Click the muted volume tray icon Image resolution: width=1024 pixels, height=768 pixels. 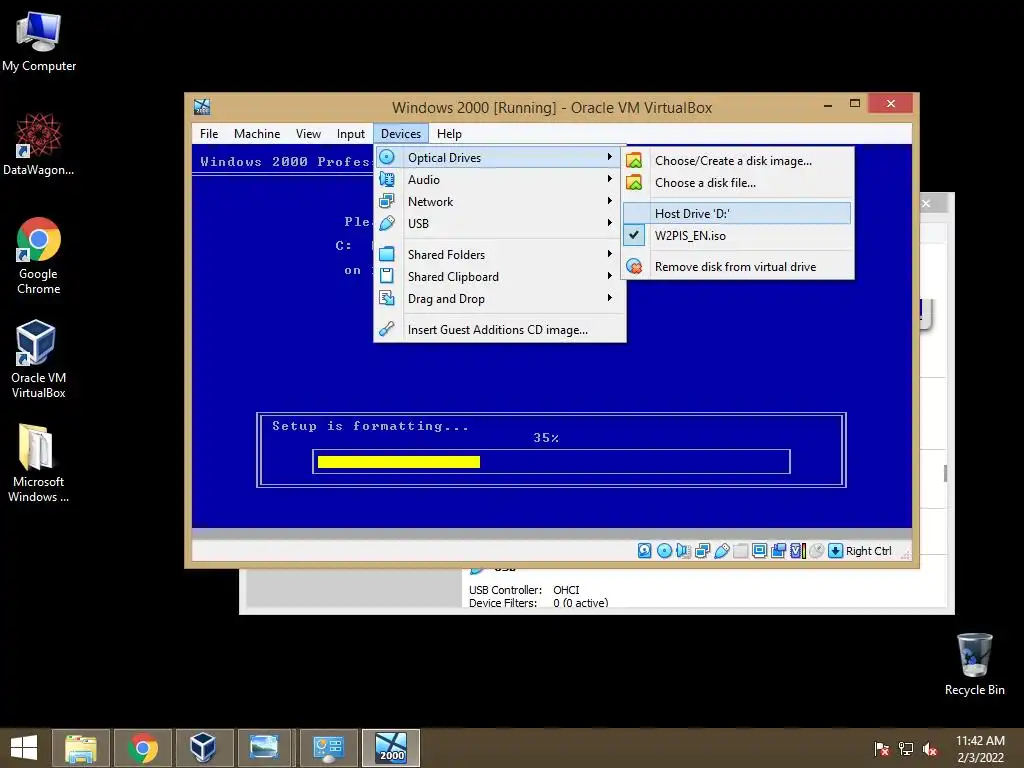point(929,748)
